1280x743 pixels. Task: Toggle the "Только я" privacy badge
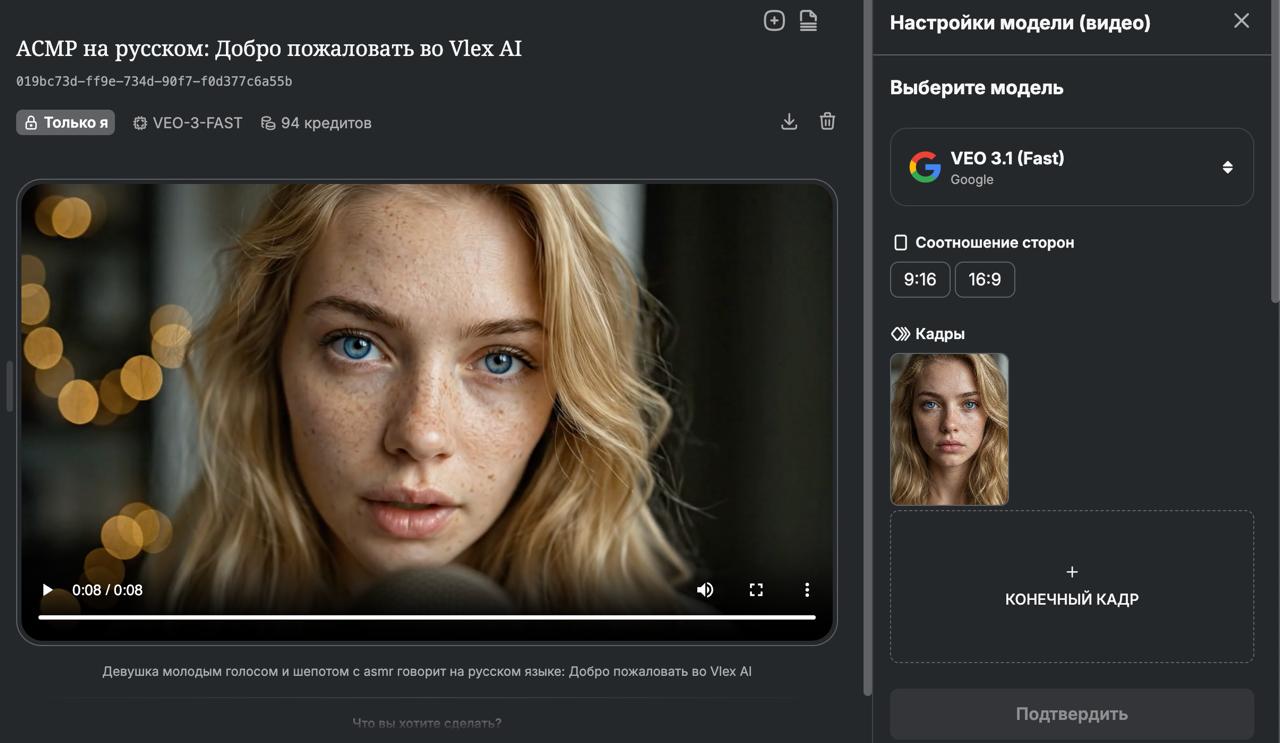pos(65,123)
